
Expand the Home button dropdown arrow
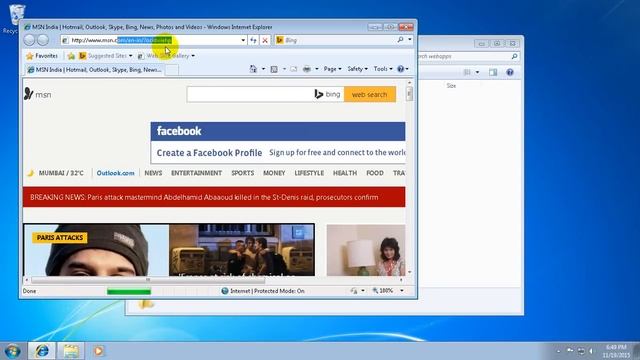pos(263,69)
